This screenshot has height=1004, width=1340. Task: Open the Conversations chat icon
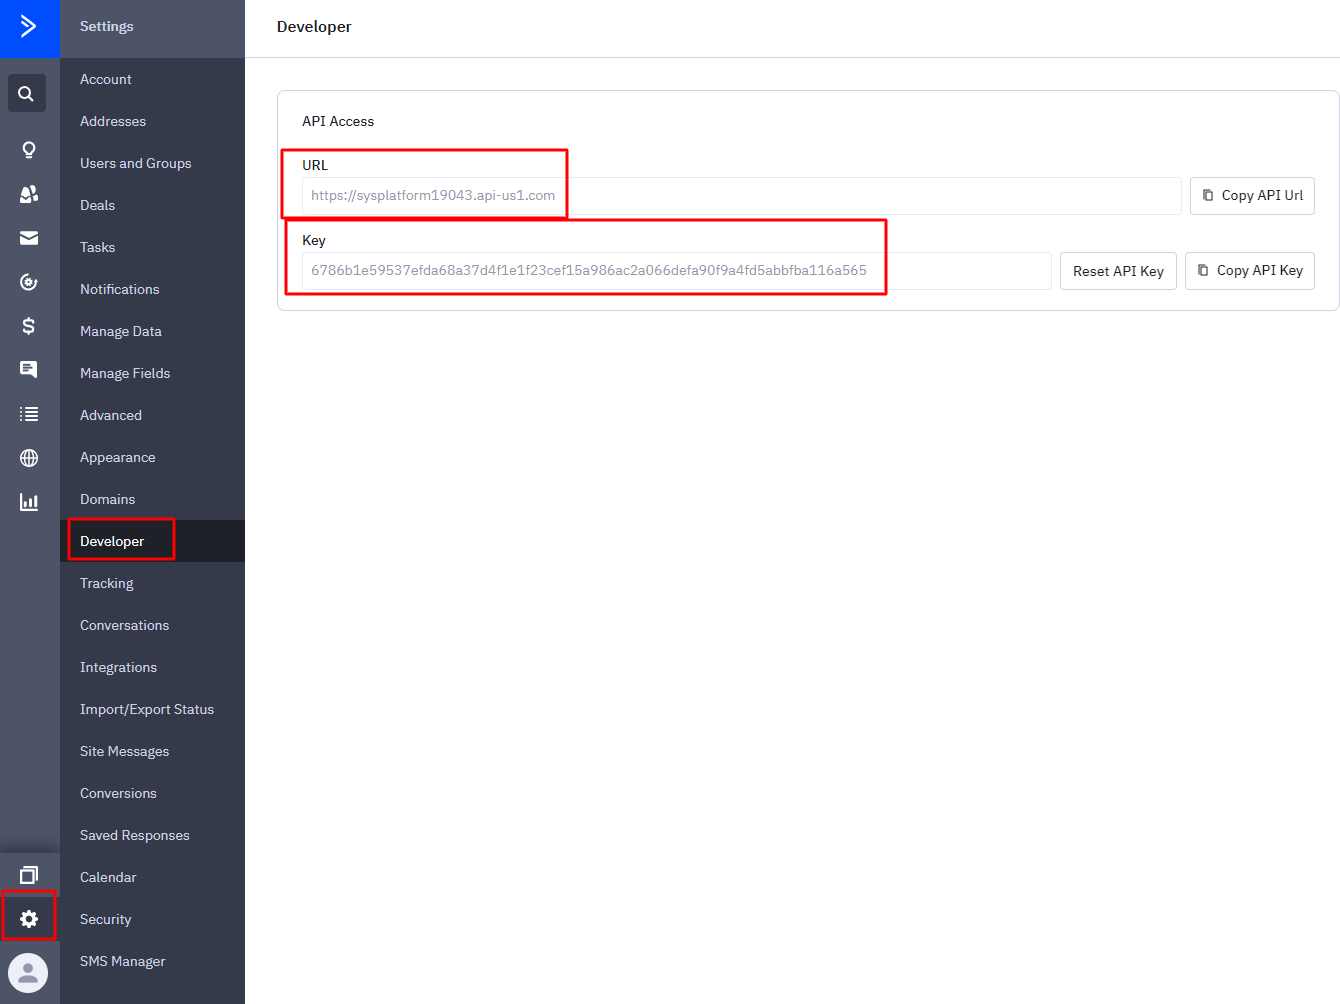(29, 370)
